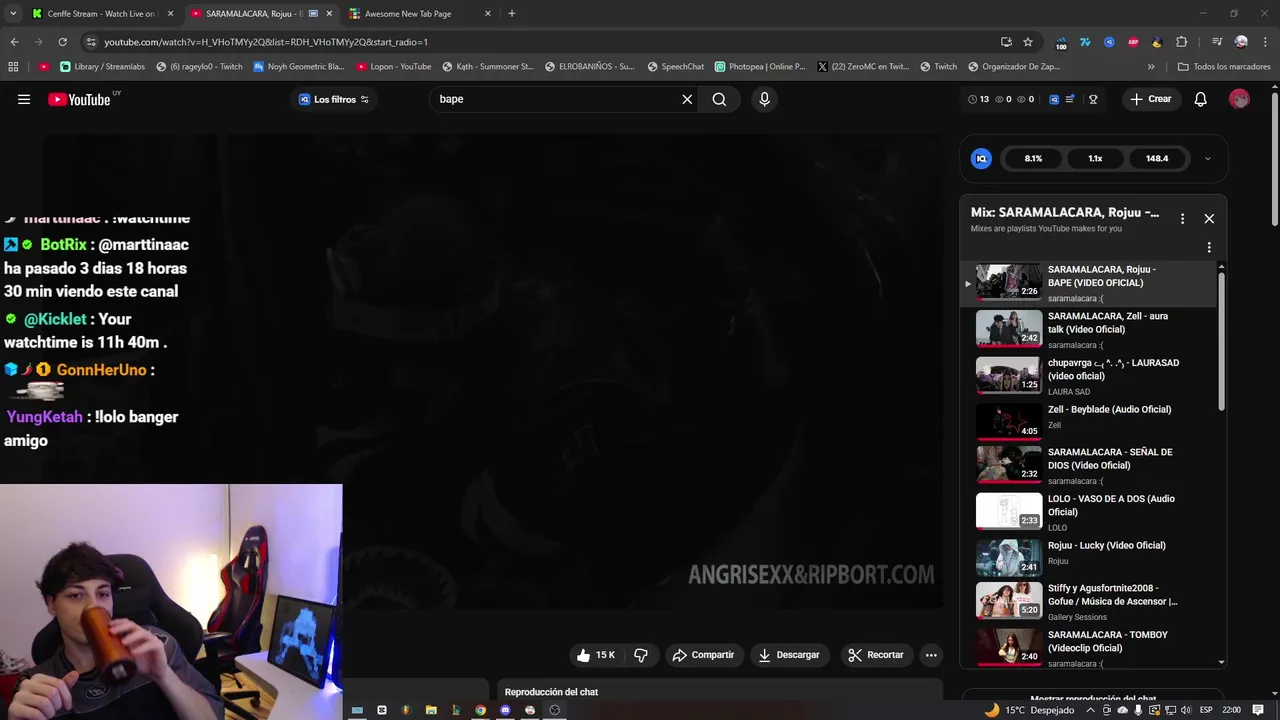Open Chrome from the taskbar
This screenshot has height=720, width=1280.
pos(480,710)
